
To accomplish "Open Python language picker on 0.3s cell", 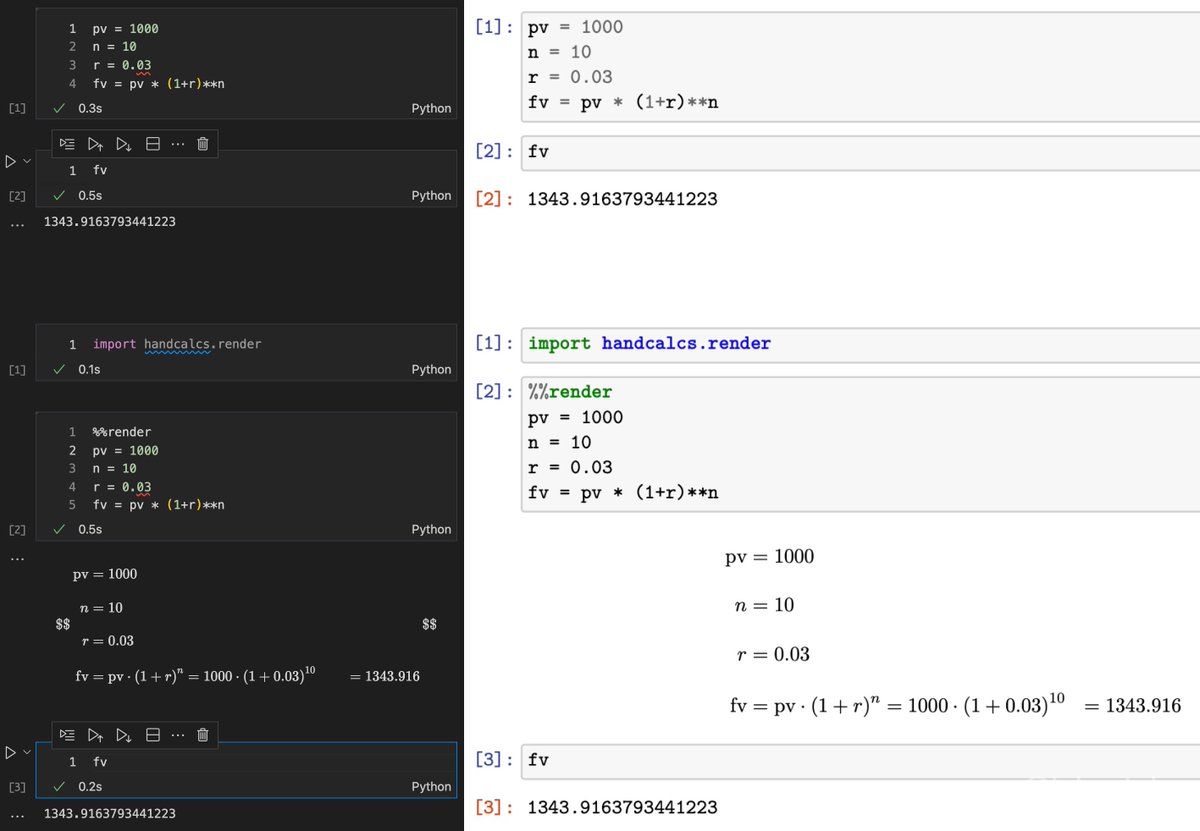I will pyautogui.click(x=431, y=108).
